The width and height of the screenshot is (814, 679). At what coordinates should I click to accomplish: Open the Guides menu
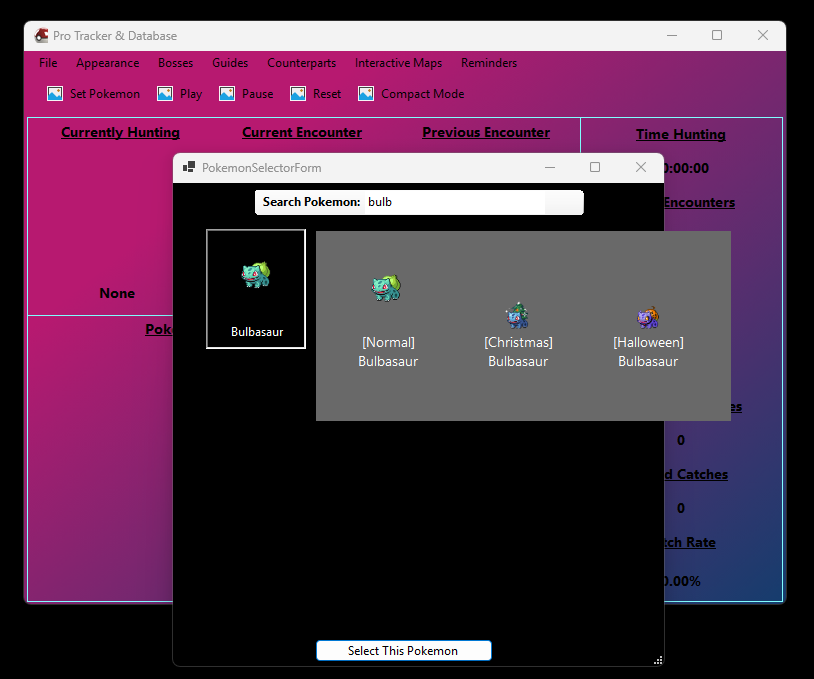230,63
